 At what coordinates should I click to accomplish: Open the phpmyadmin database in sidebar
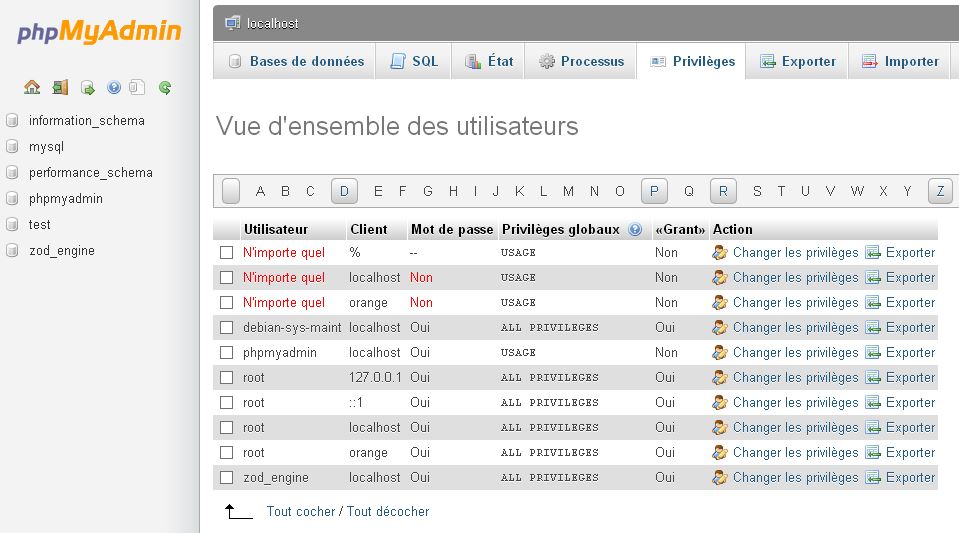pos(65,198)
